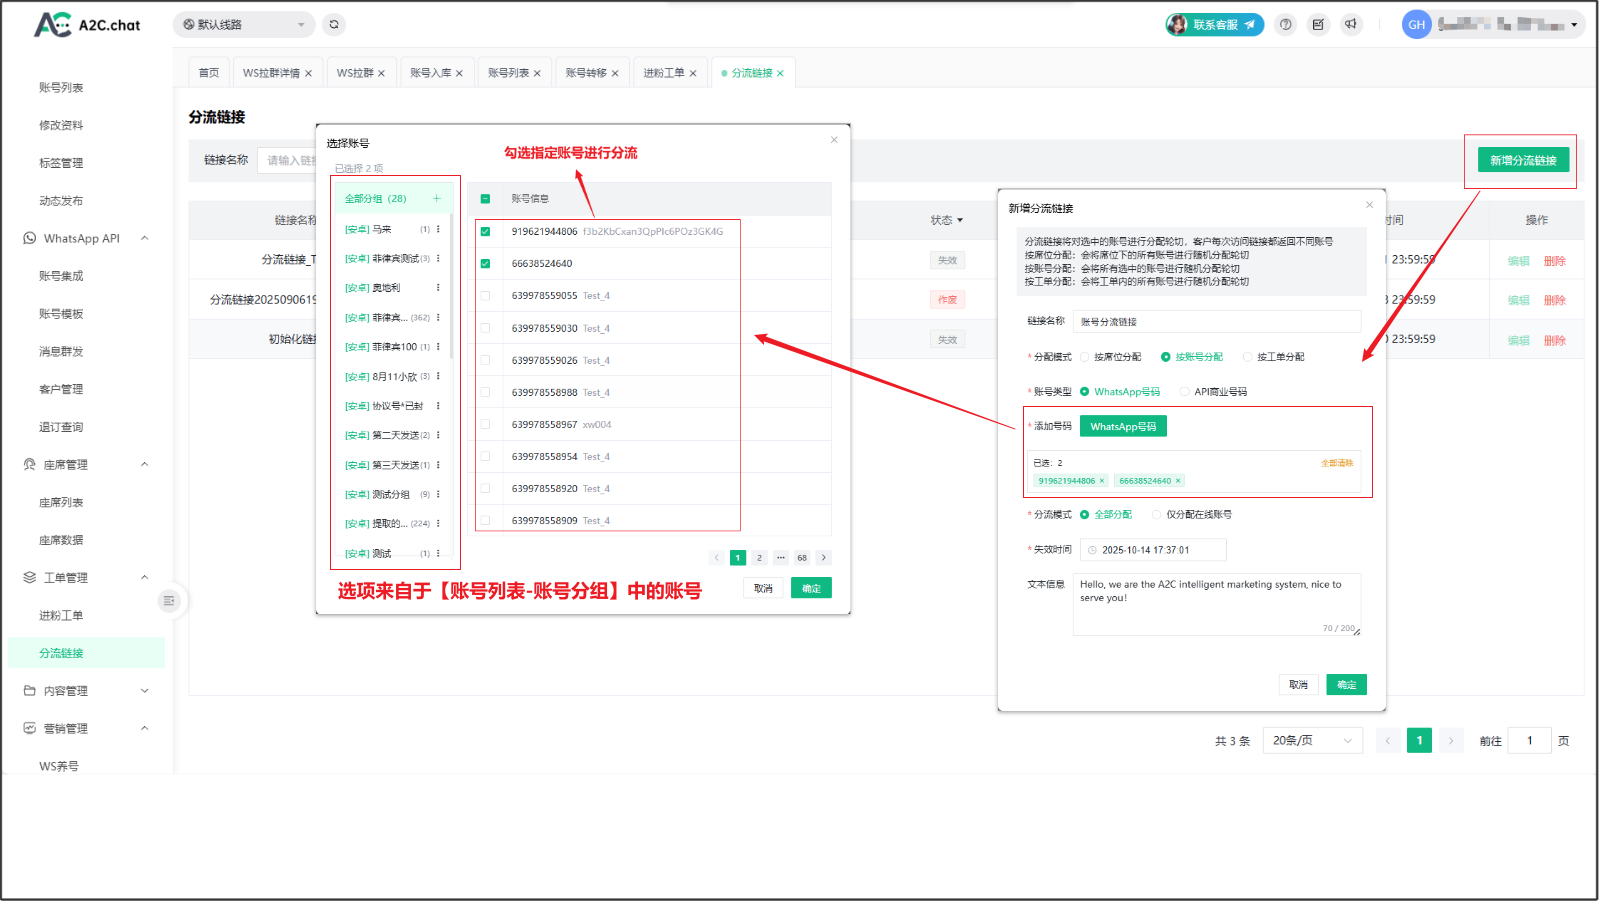This screenshot has width=1599, height=901.
Task: Close the 账号入库 tab with its X
Action: coord(459,73)
